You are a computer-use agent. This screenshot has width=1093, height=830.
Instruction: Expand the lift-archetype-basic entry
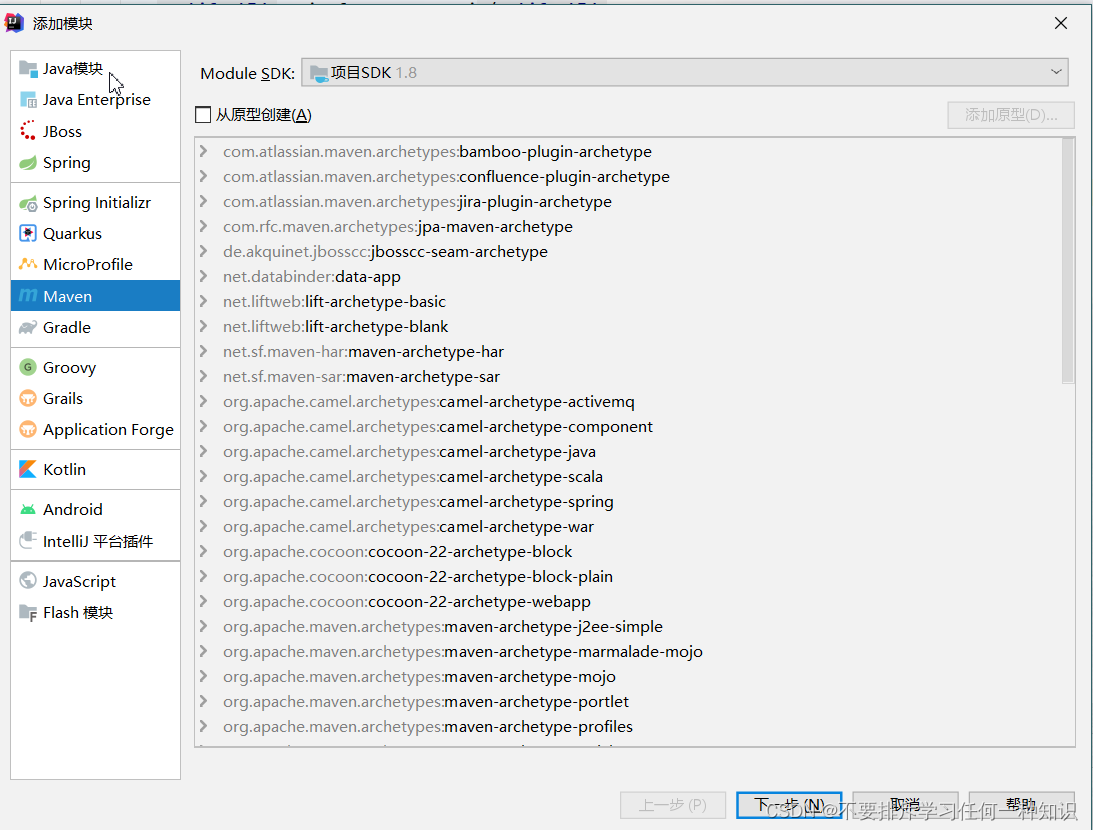coord(203,301)
